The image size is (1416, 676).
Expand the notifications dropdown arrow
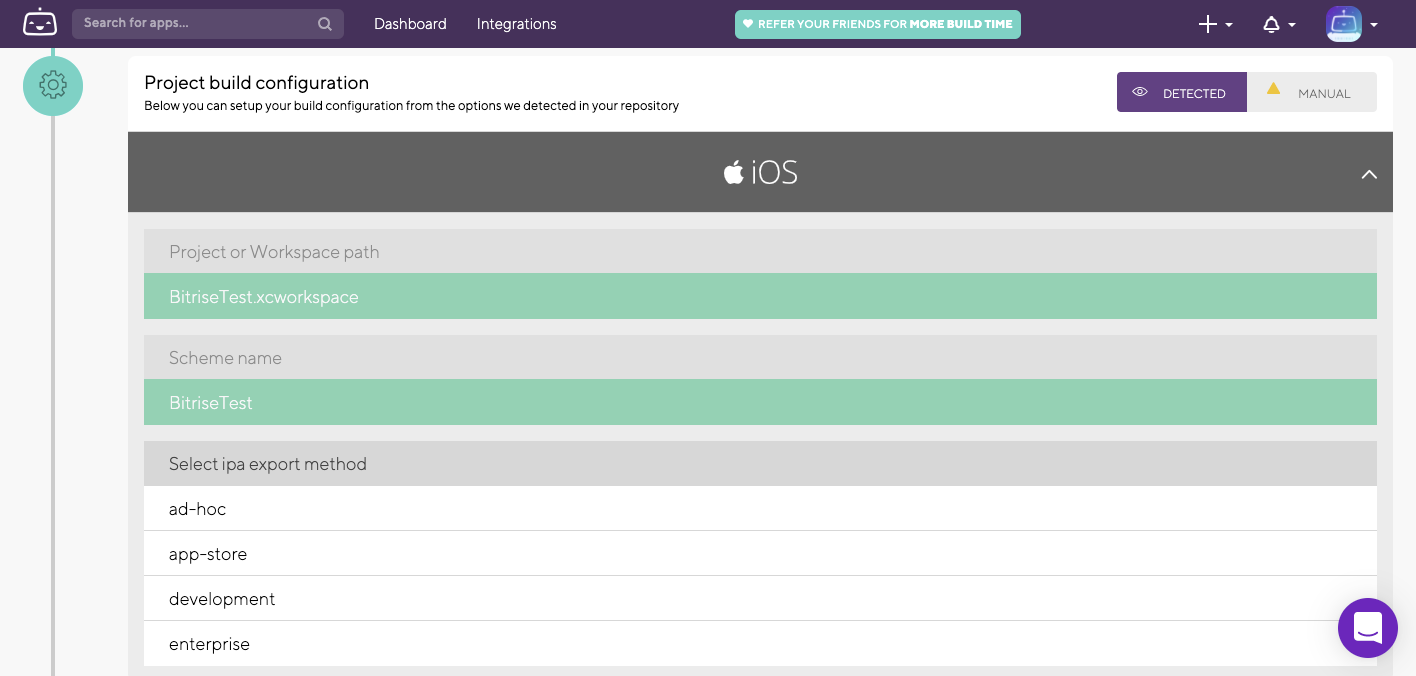coord(1292,25)
